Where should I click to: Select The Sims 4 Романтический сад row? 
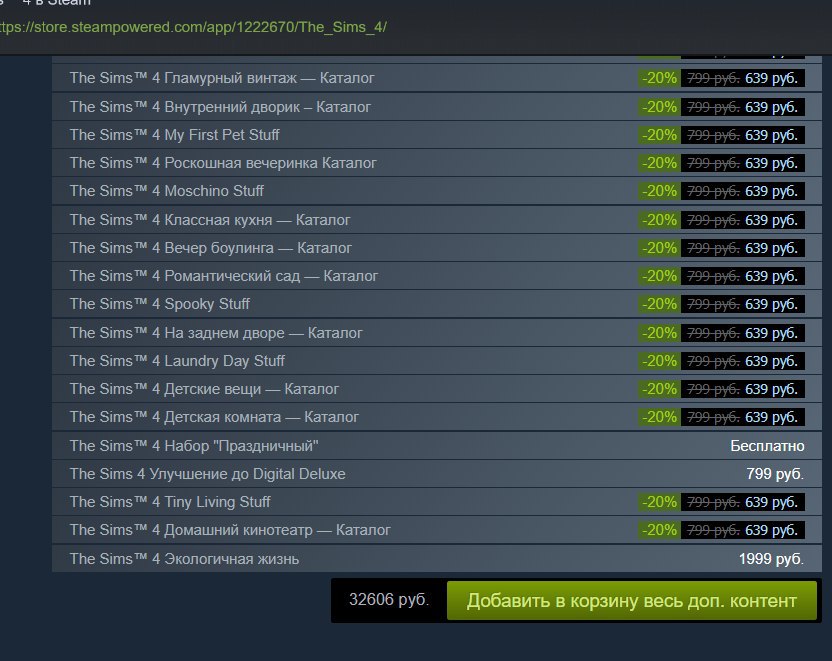[x=437, y=276]
